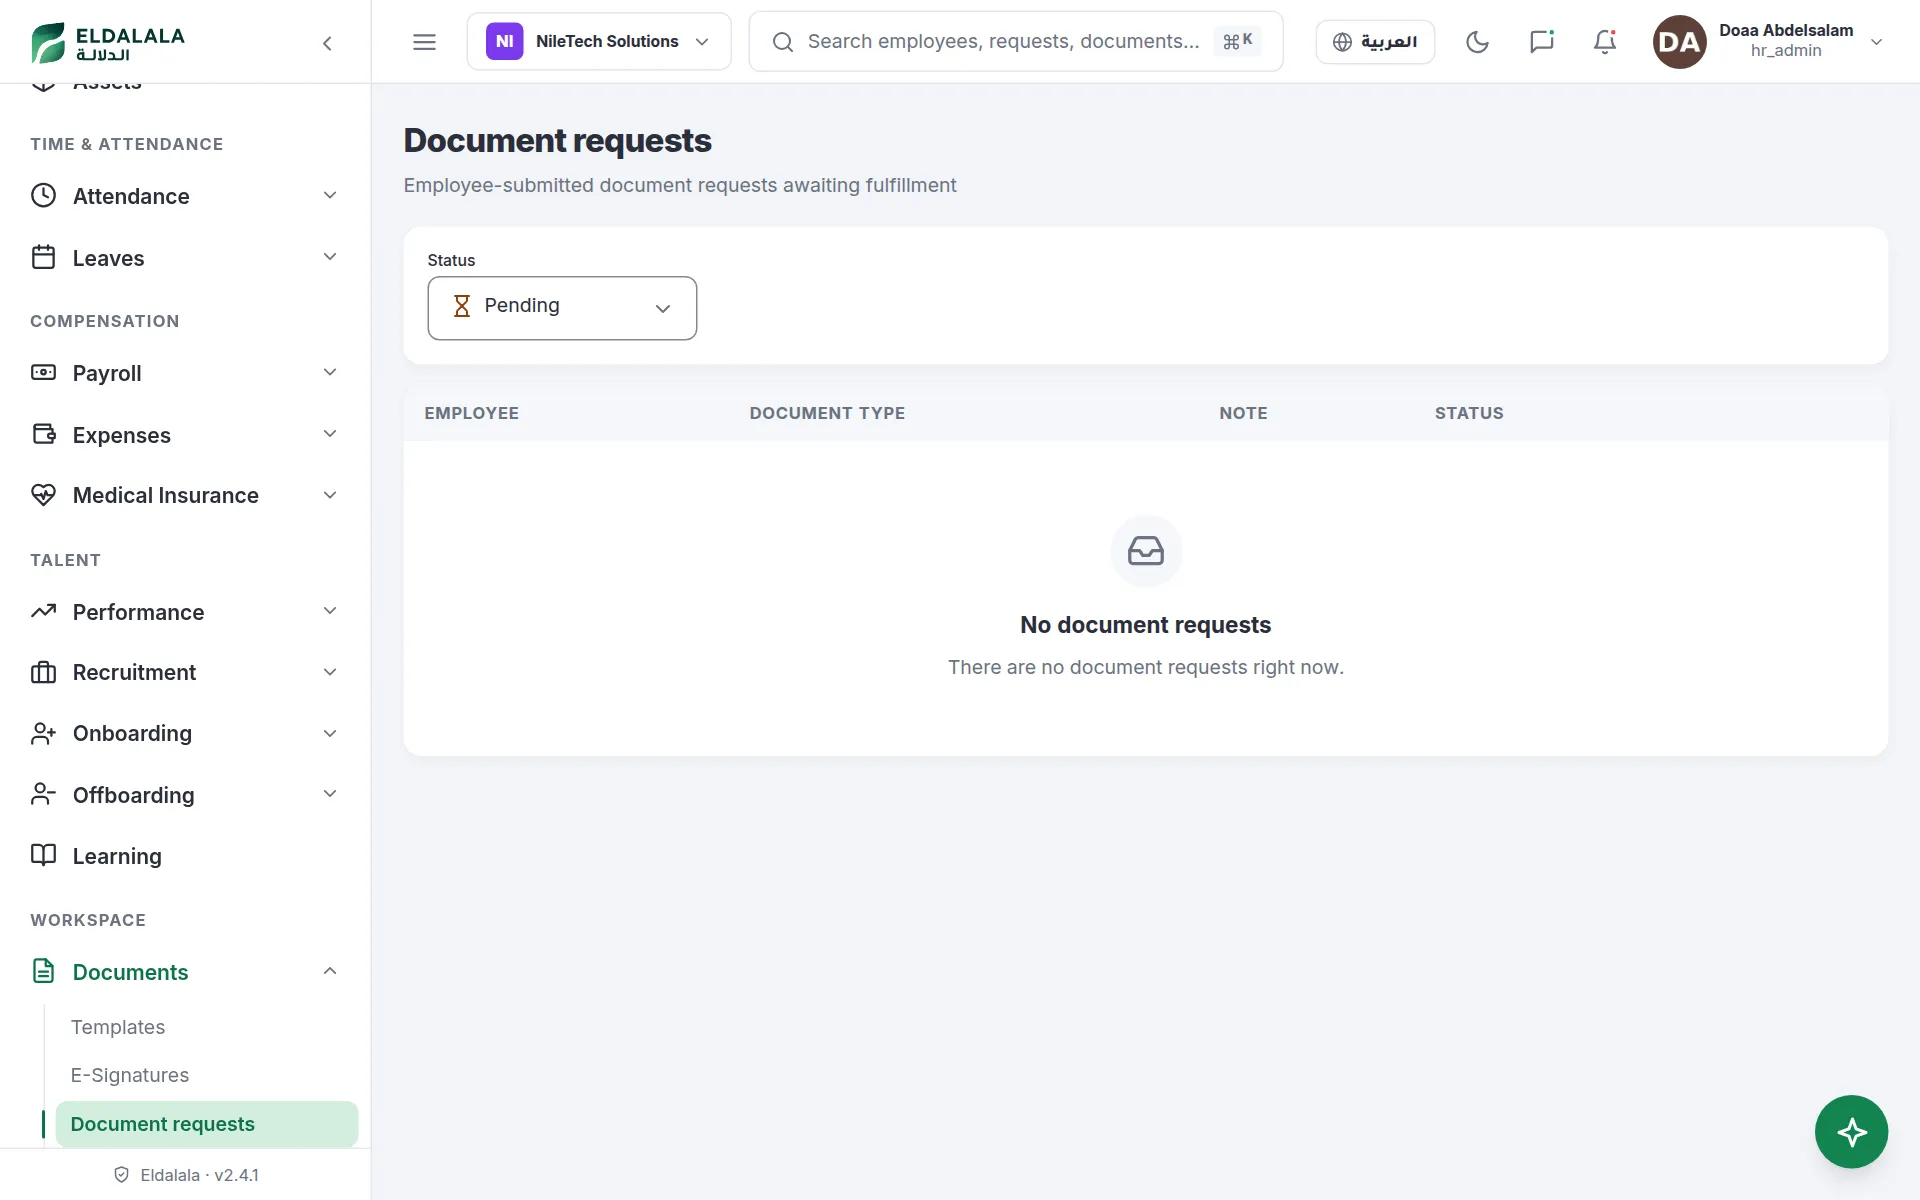Click the NOTE column header

1243,413
